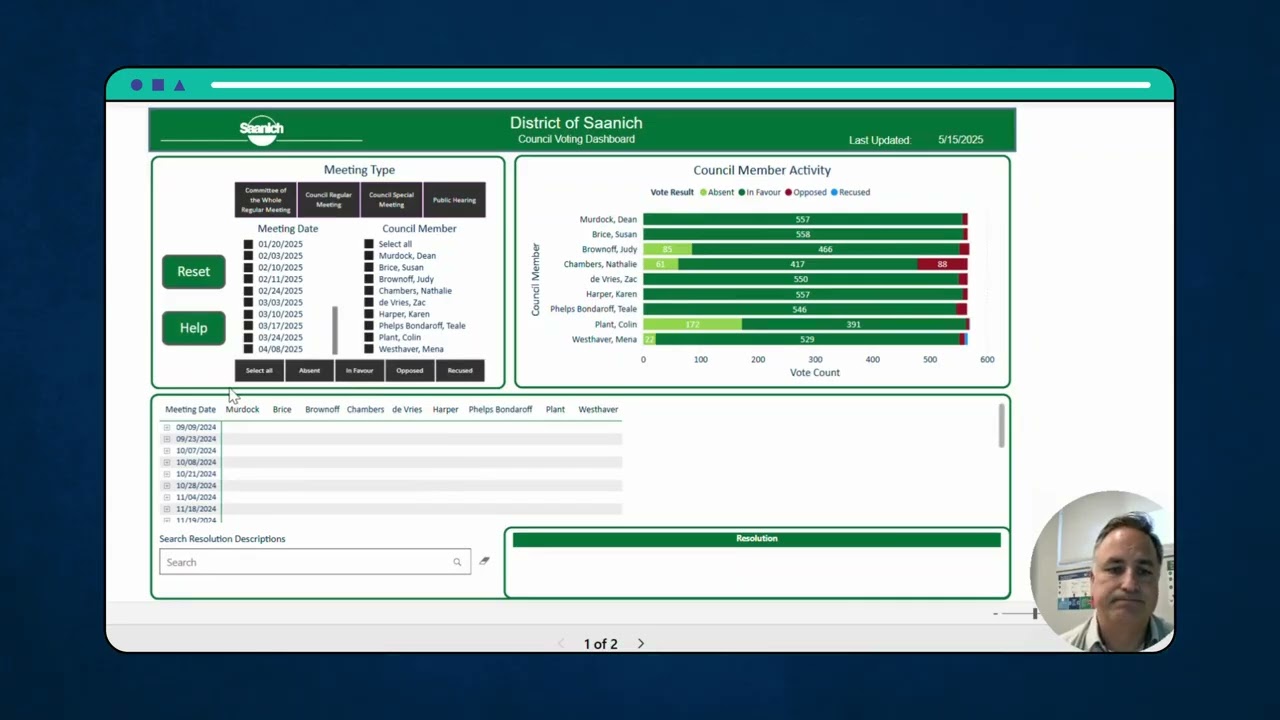Select Council Special Meeting type

click(x=391, y=200)
